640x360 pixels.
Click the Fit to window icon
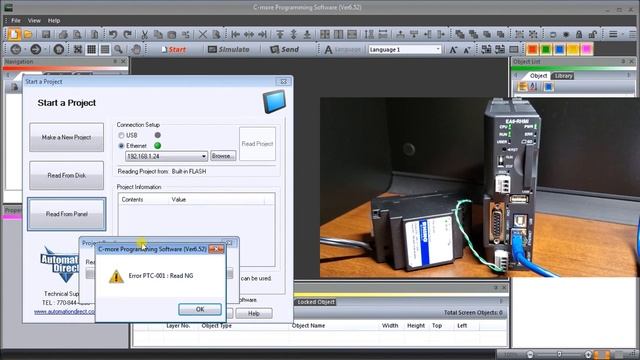(78, 49)
